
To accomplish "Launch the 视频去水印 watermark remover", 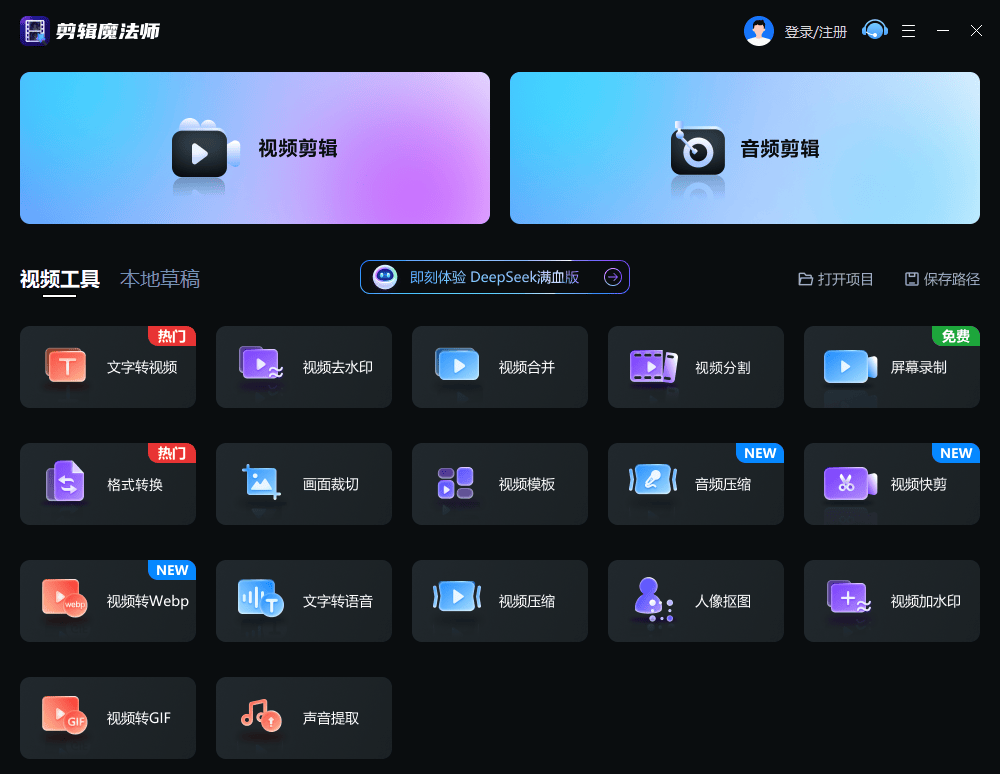I will 304,367.
